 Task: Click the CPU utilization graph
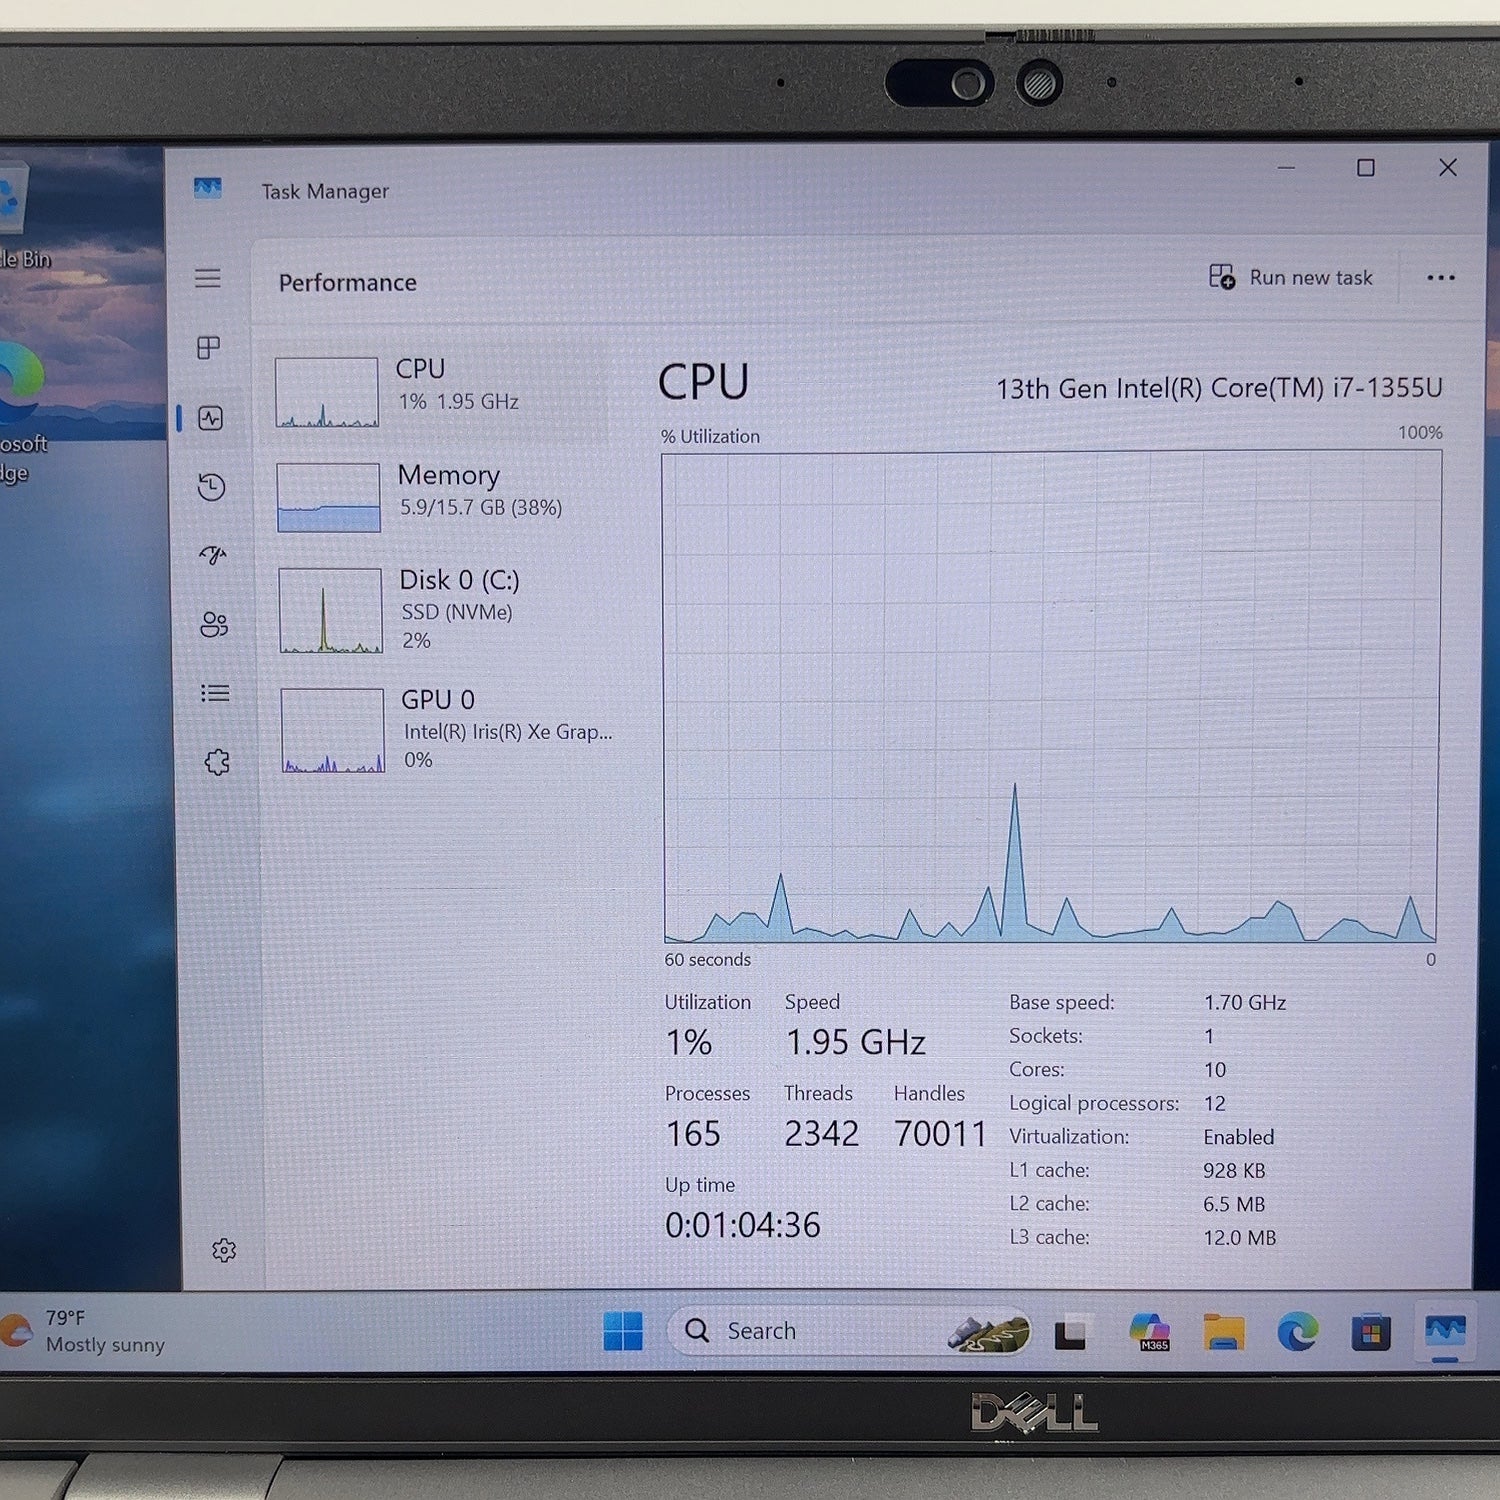(x=1050, y=697)
